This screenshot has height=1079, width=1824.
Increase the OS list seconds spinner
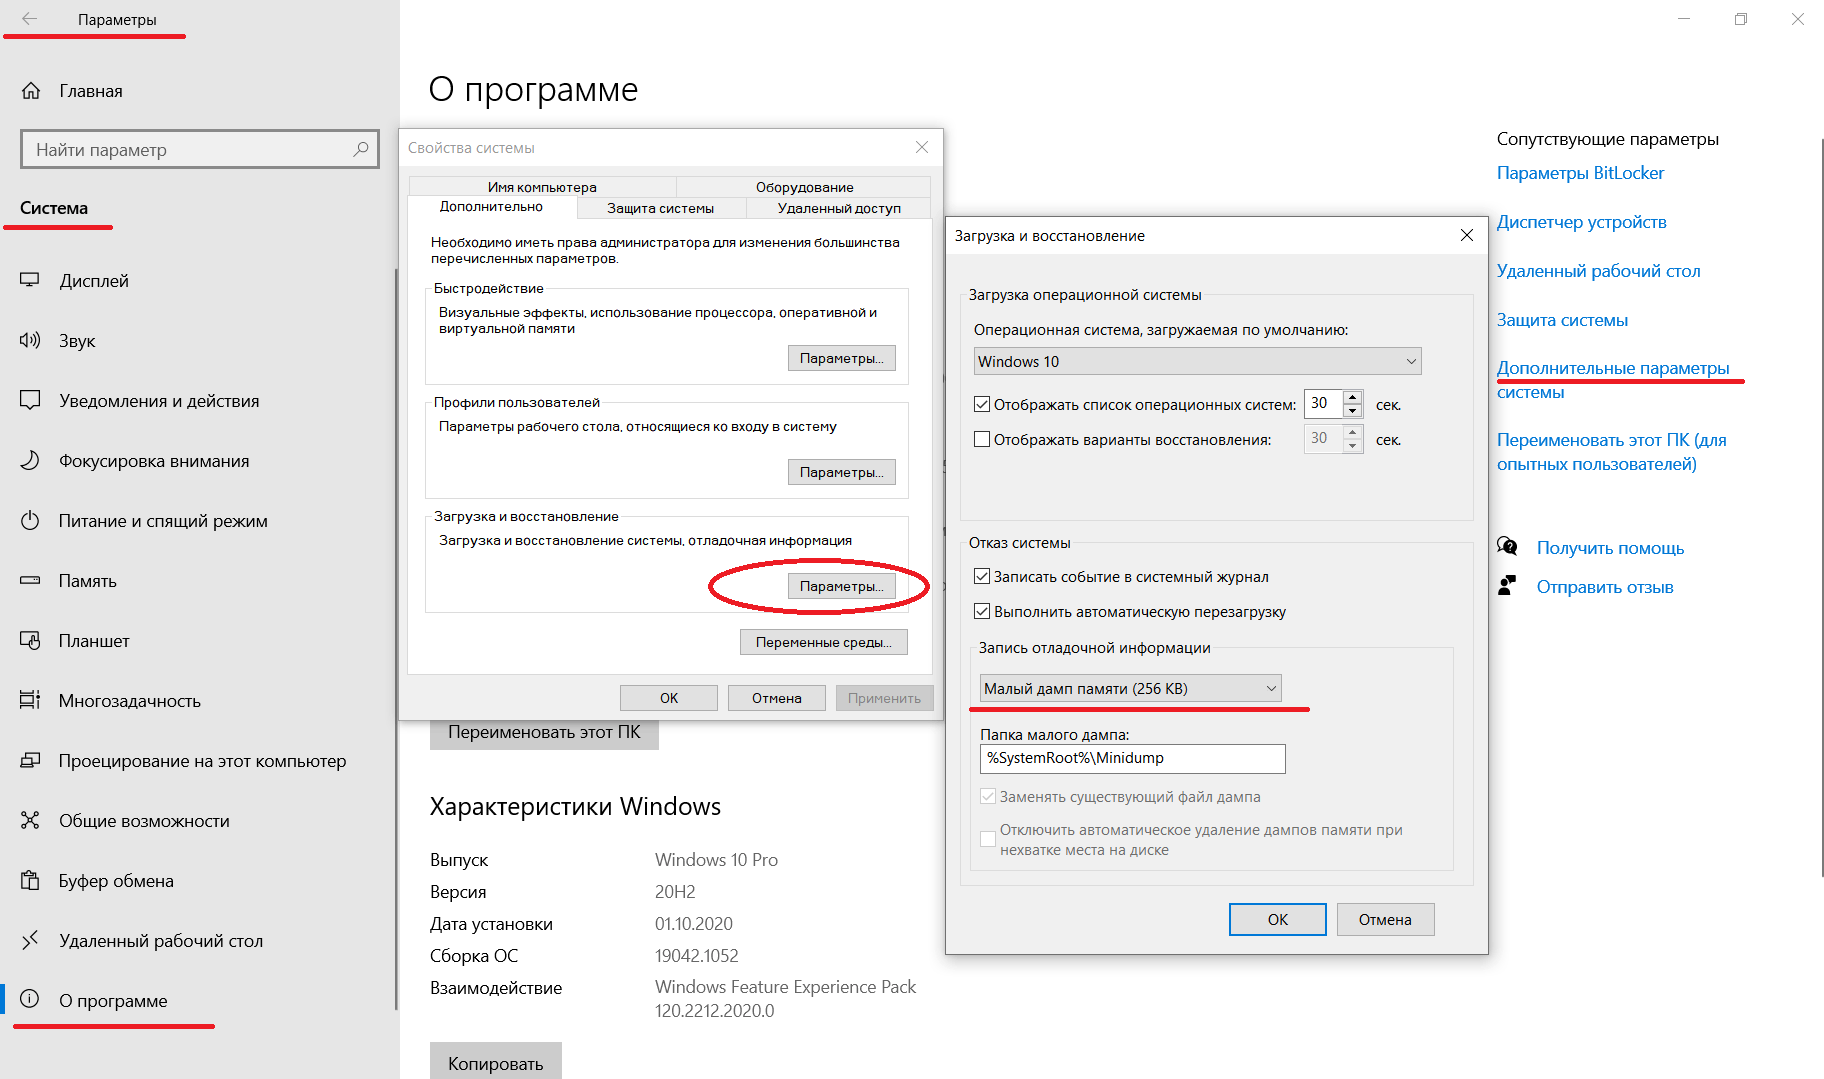1352,398
